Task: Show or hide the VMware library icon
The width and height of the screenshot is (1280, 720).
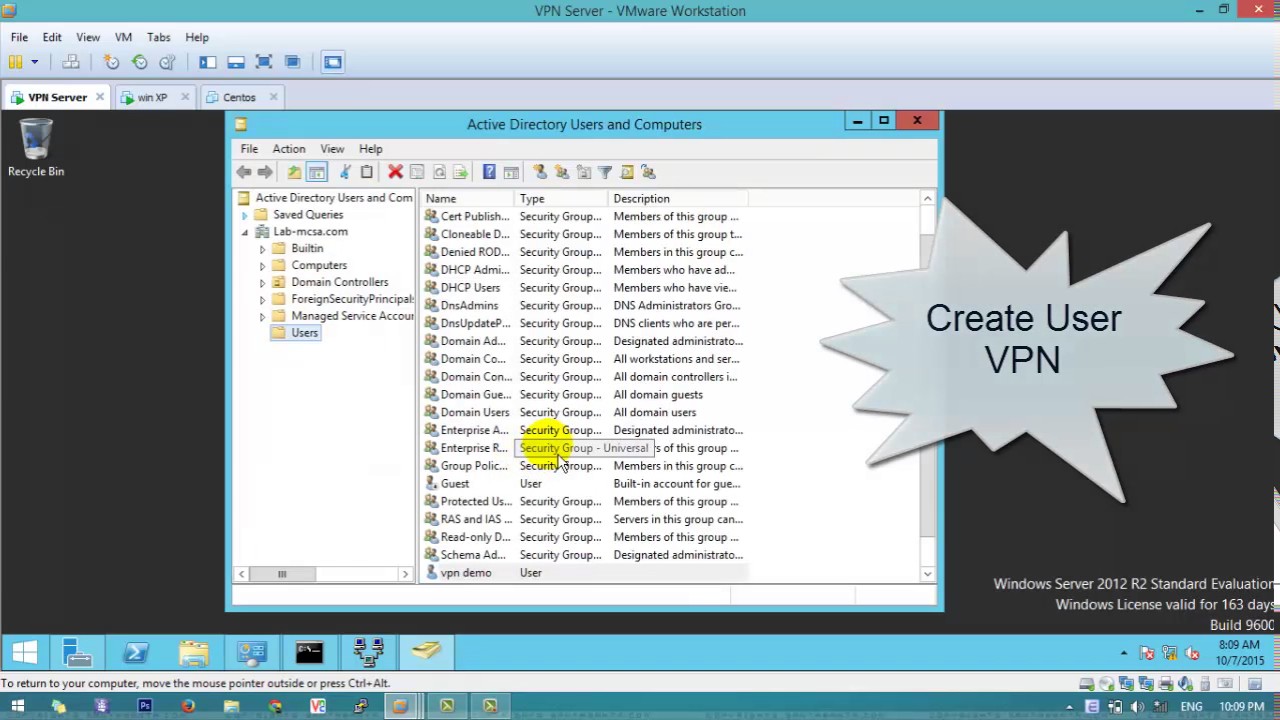Action: click(x=208, y=62)
